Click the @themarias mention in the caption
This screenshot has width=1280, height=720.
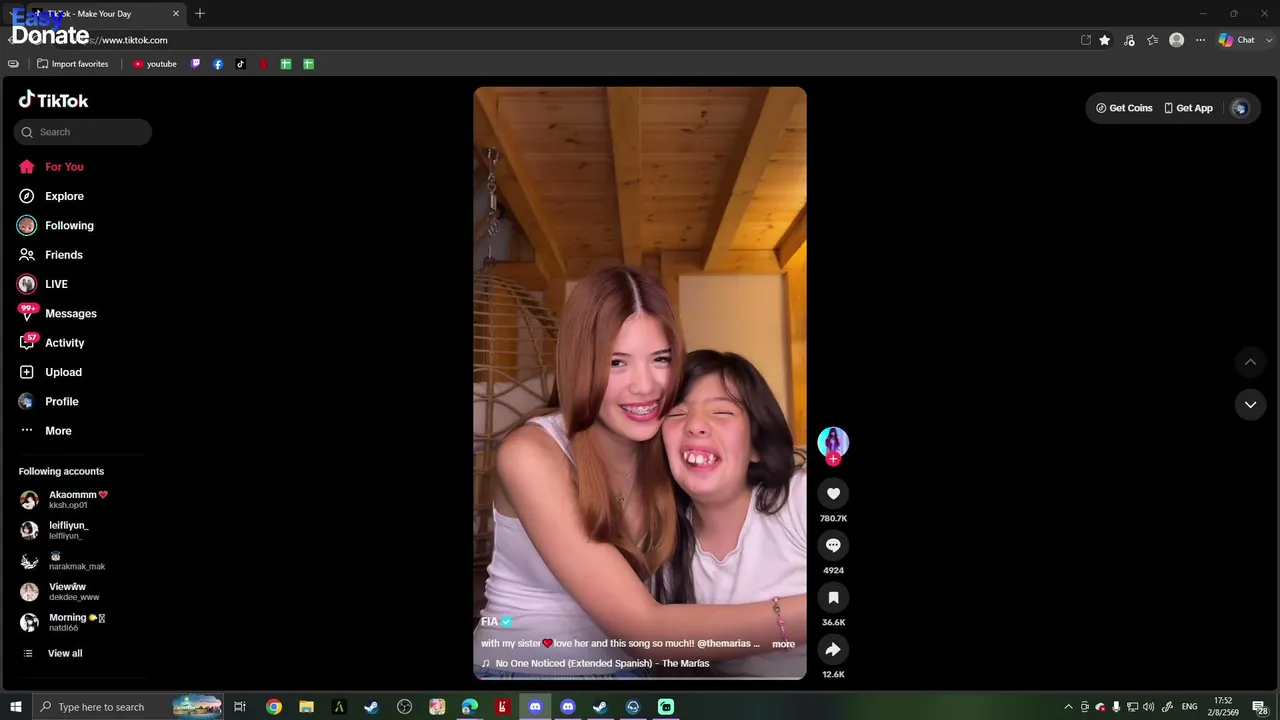pos(724,643)
